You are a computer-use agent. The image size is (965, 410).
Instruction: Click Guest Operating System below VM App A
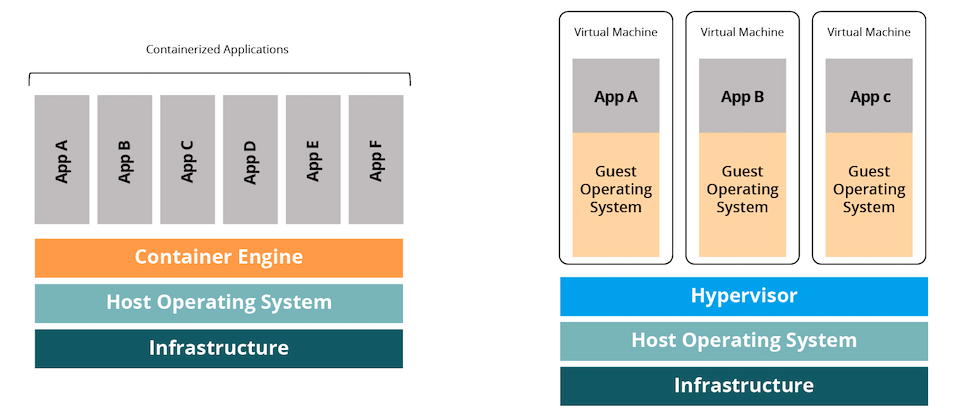tap(616, 190)
